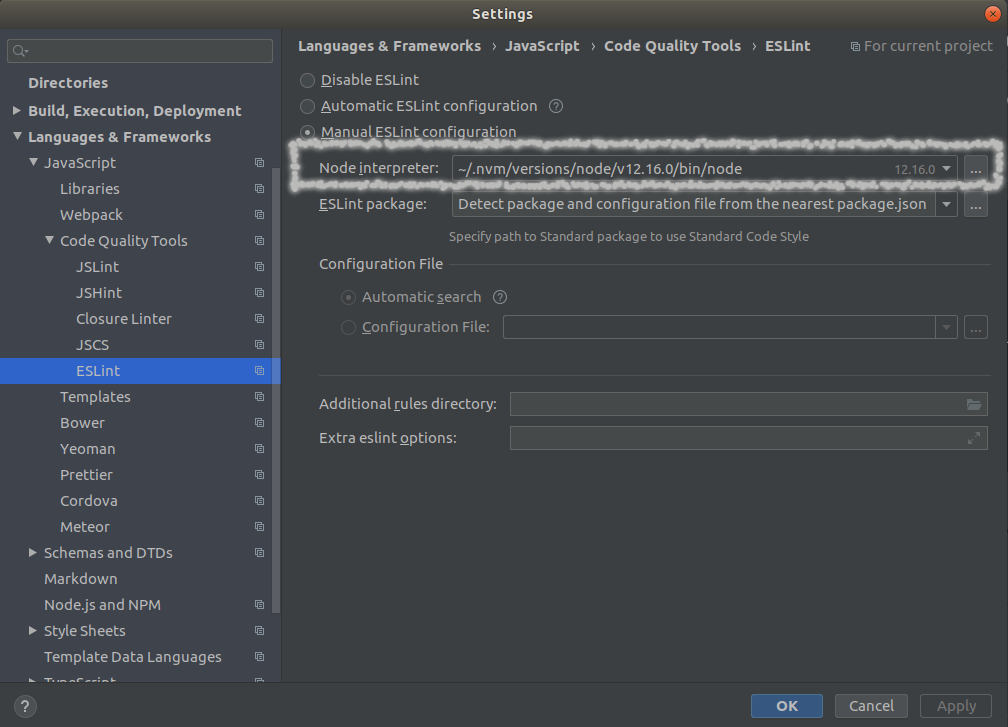Viewport: 1008px width, 727px height.
Task: Select Disable ESLint radio button
Action: [x=308, y=80]
